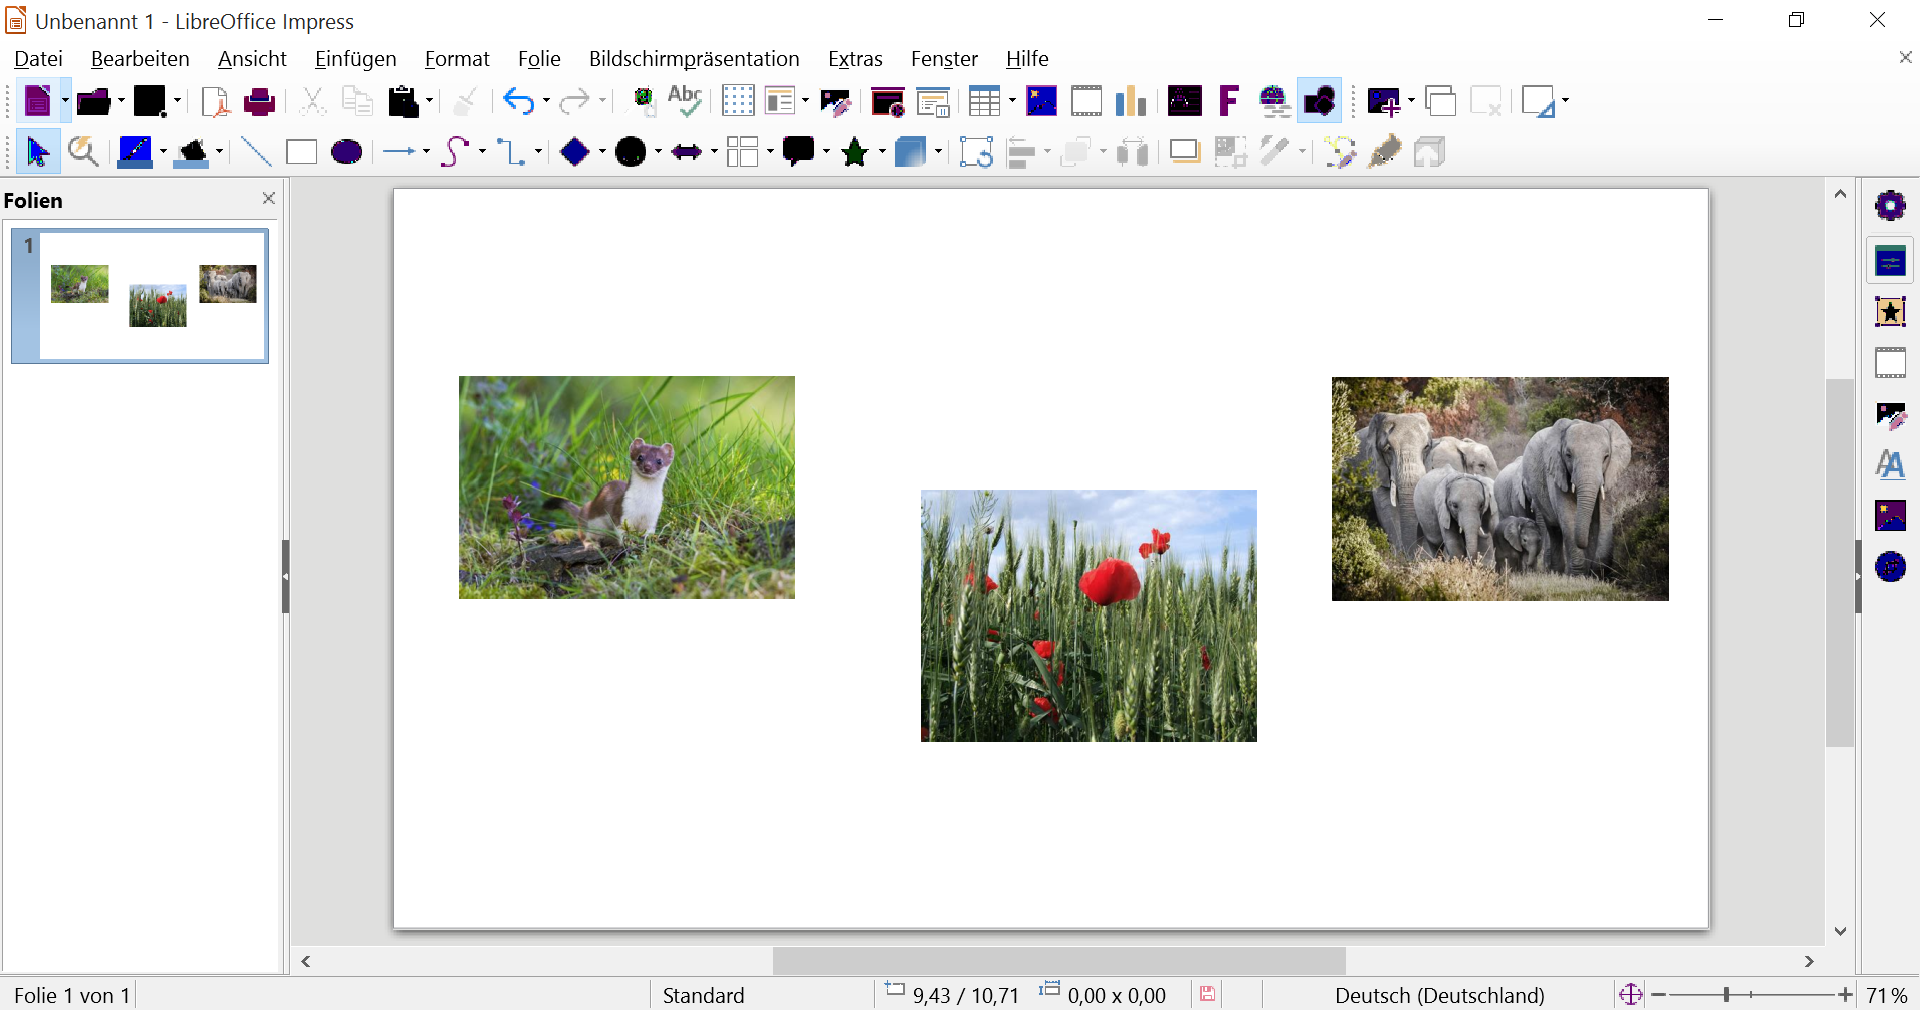Click the Insert Chart icon

tap(1131, 101)
